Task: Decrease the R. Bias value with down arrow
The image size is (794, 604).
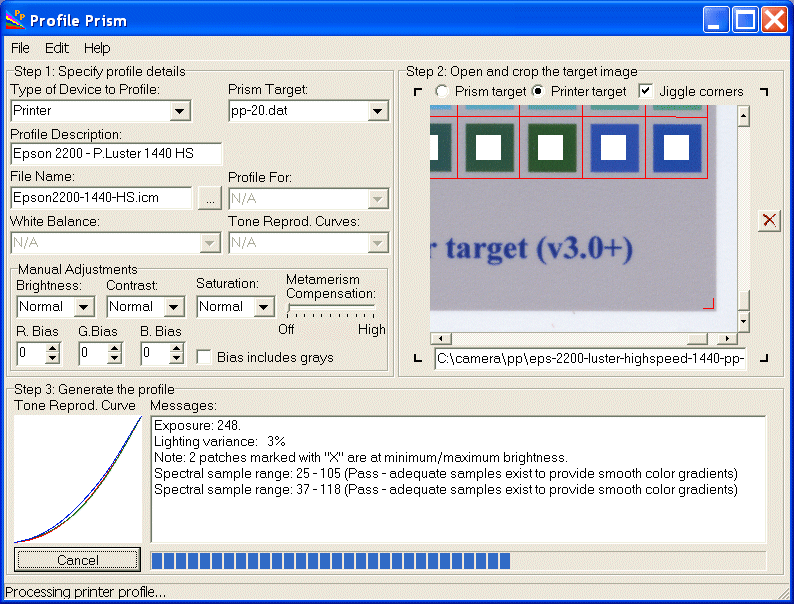Action: click(x=53, y=358)
